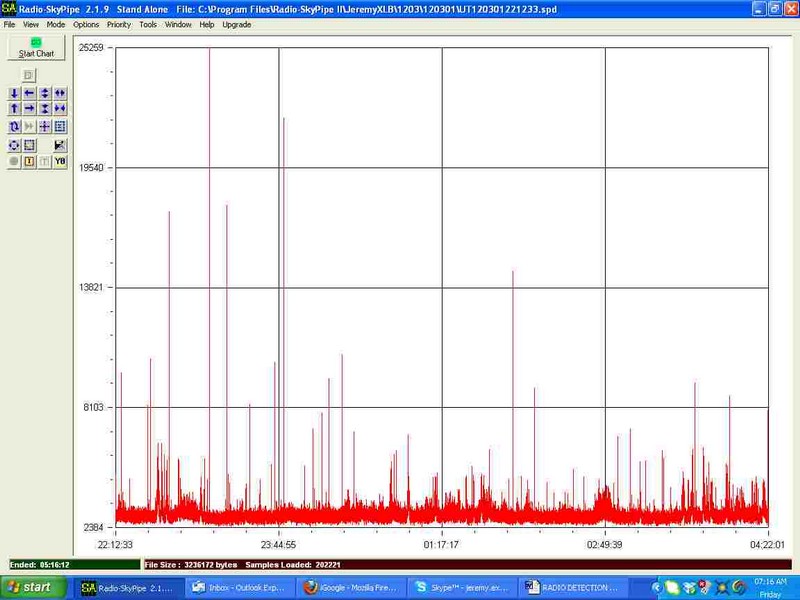Screen dimensions: 800x600
Task: Expand the chart horizontally
Action: (x=60, y=93)
